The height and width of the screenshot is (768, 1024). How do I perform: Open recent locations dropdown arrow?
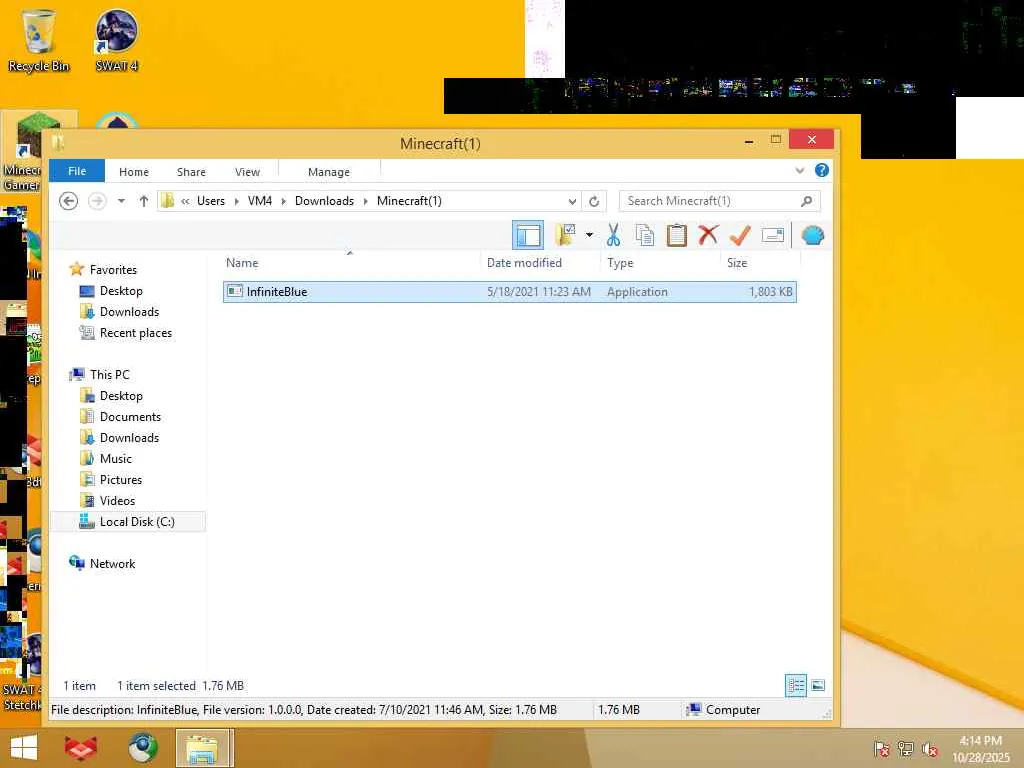tap(121, 201)
